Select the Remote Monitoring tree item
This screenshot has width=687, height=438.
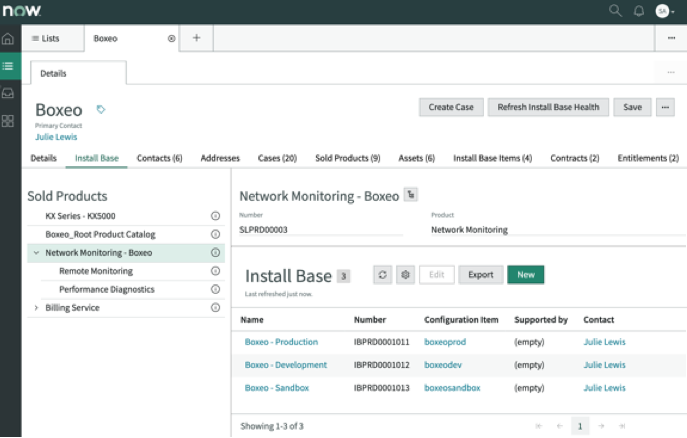pyautogui.click(x=133, y=271)
